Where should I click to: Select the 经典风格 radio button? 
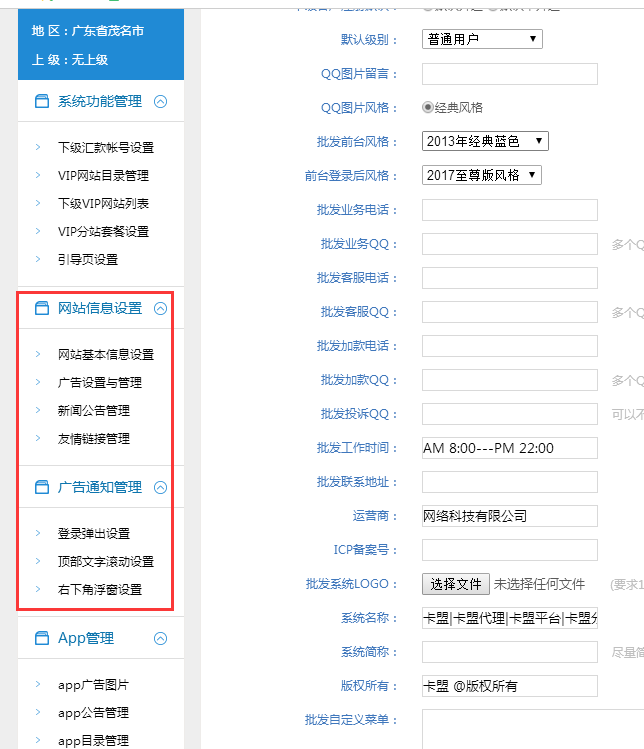point(428,107)
